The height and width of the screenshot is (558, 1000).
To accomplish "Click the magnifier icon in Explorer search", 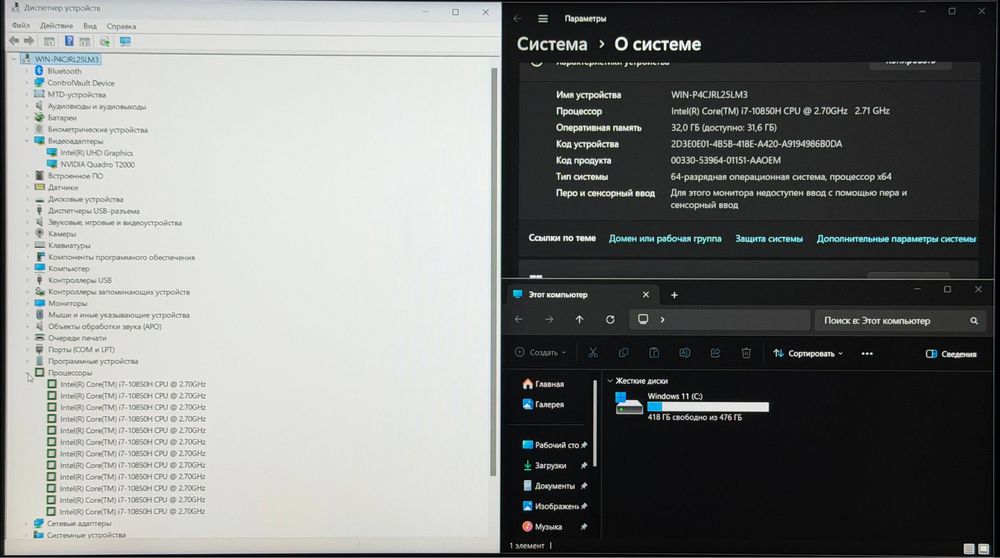I will [974, 321].
